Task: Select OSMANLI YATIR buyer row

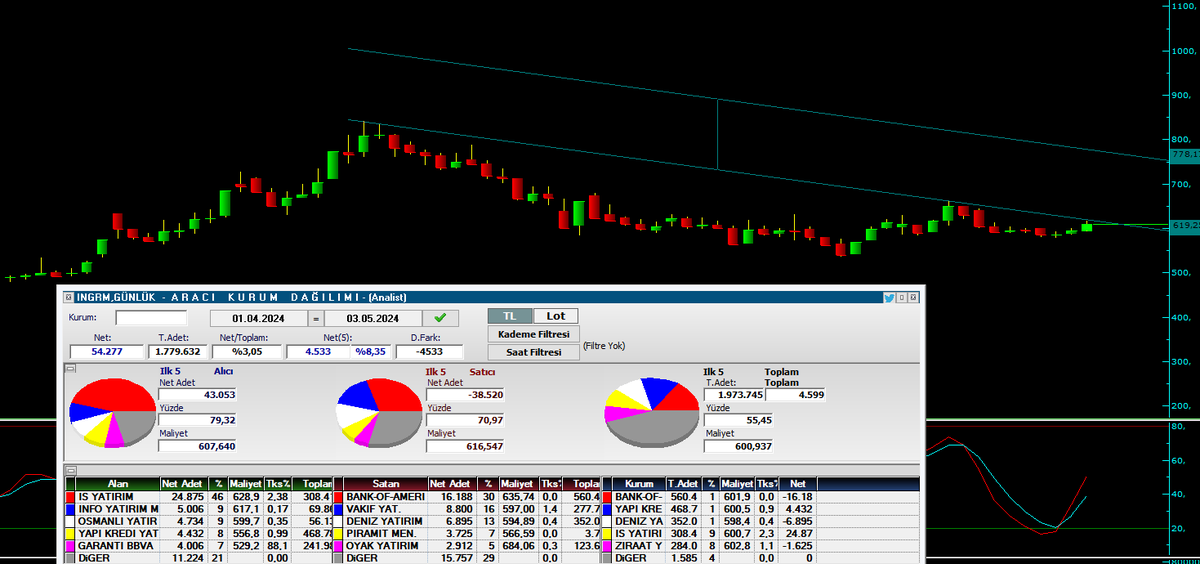Action: click(118, 521)
